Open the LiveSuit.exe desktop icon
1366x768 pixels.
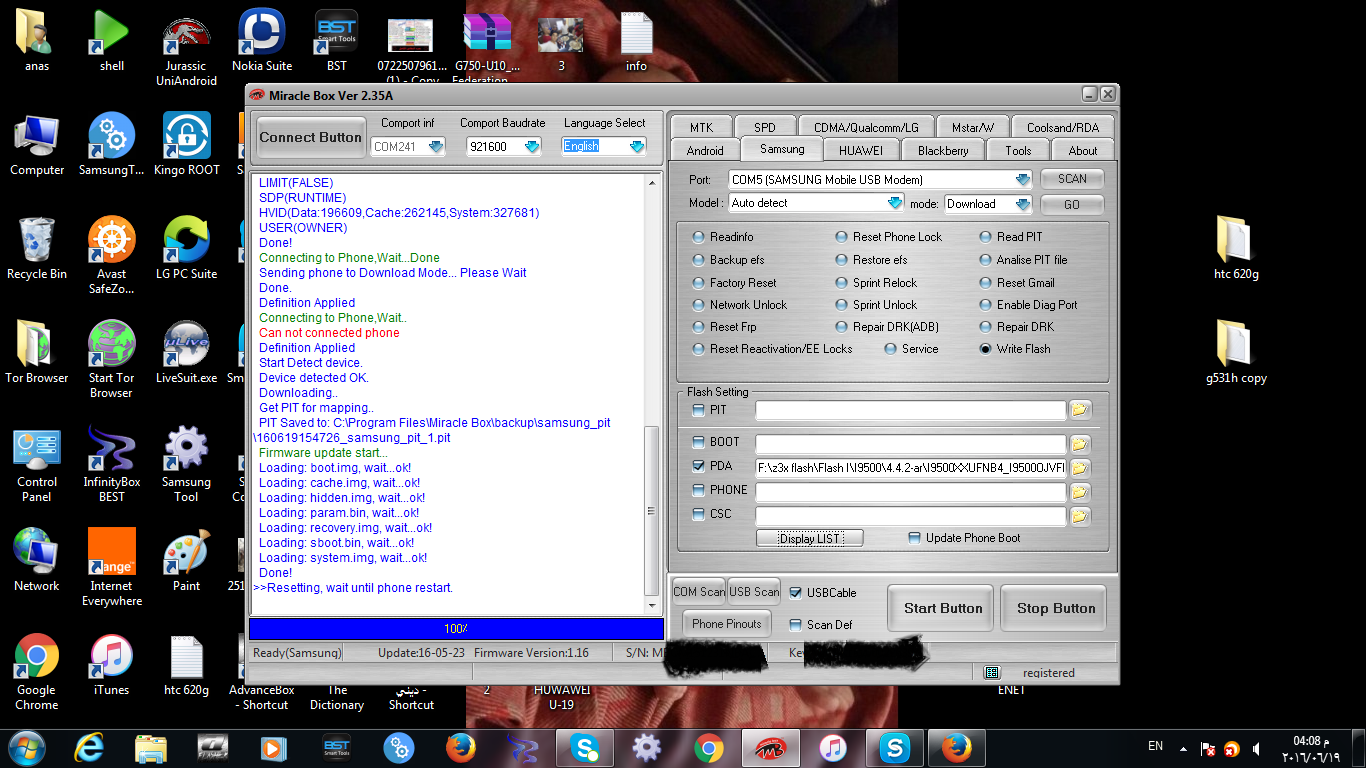pos(187,352)
